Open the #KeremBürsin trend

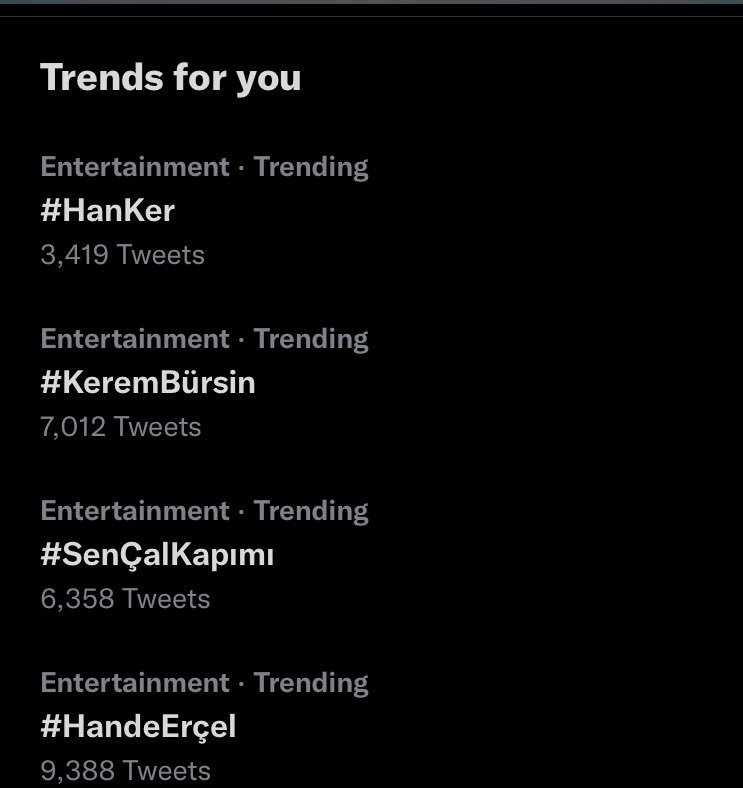(148, 383)
